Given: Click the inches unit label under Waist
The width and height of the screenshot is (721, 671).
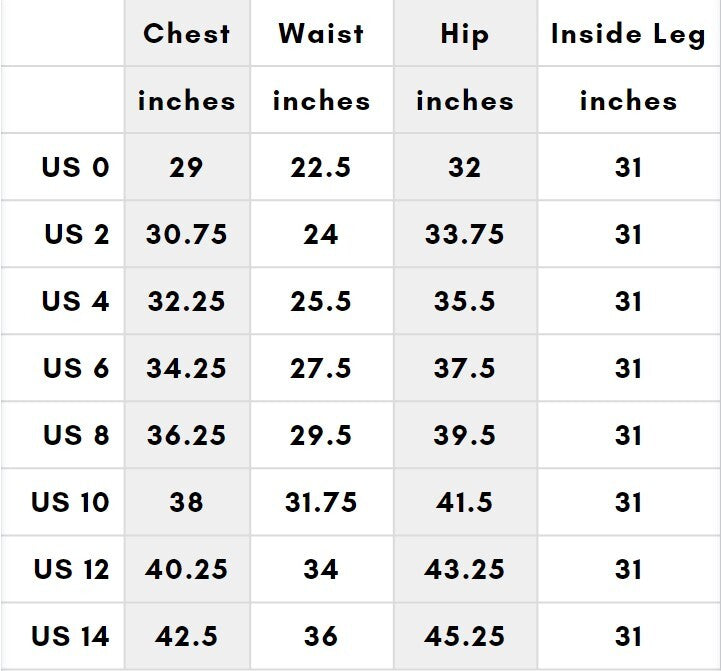Looking at the screenshot, I should point(321,101).
